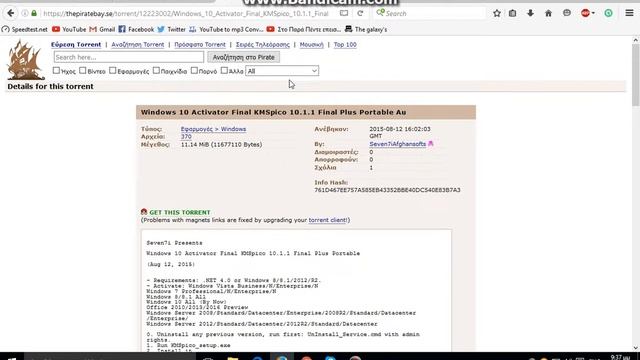Click the Info Hash value text

pos(387,190)
